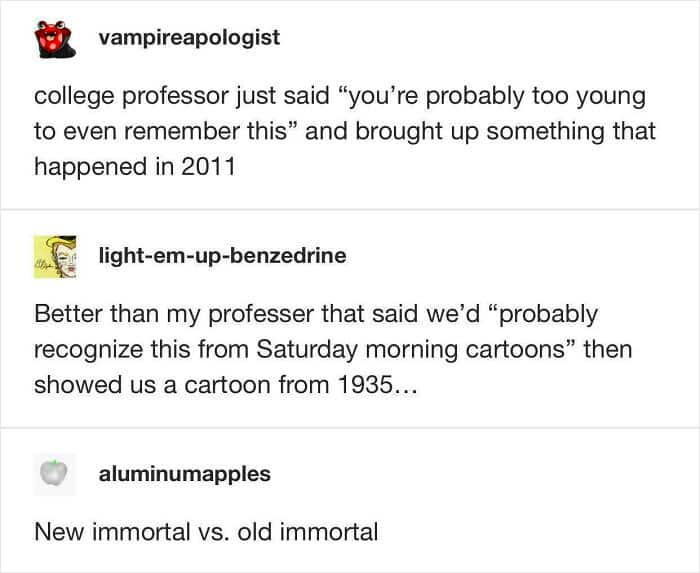This screenshot has height=573, width=700.
Task: Click "to even remember this" text
Action: [160, 131]
